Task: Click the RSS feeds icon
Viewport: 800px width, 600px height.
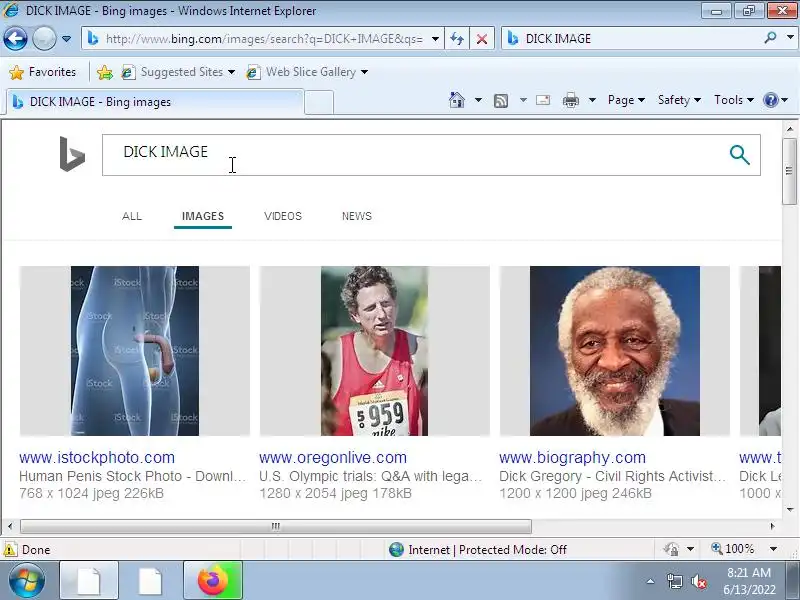Action: 501,101
